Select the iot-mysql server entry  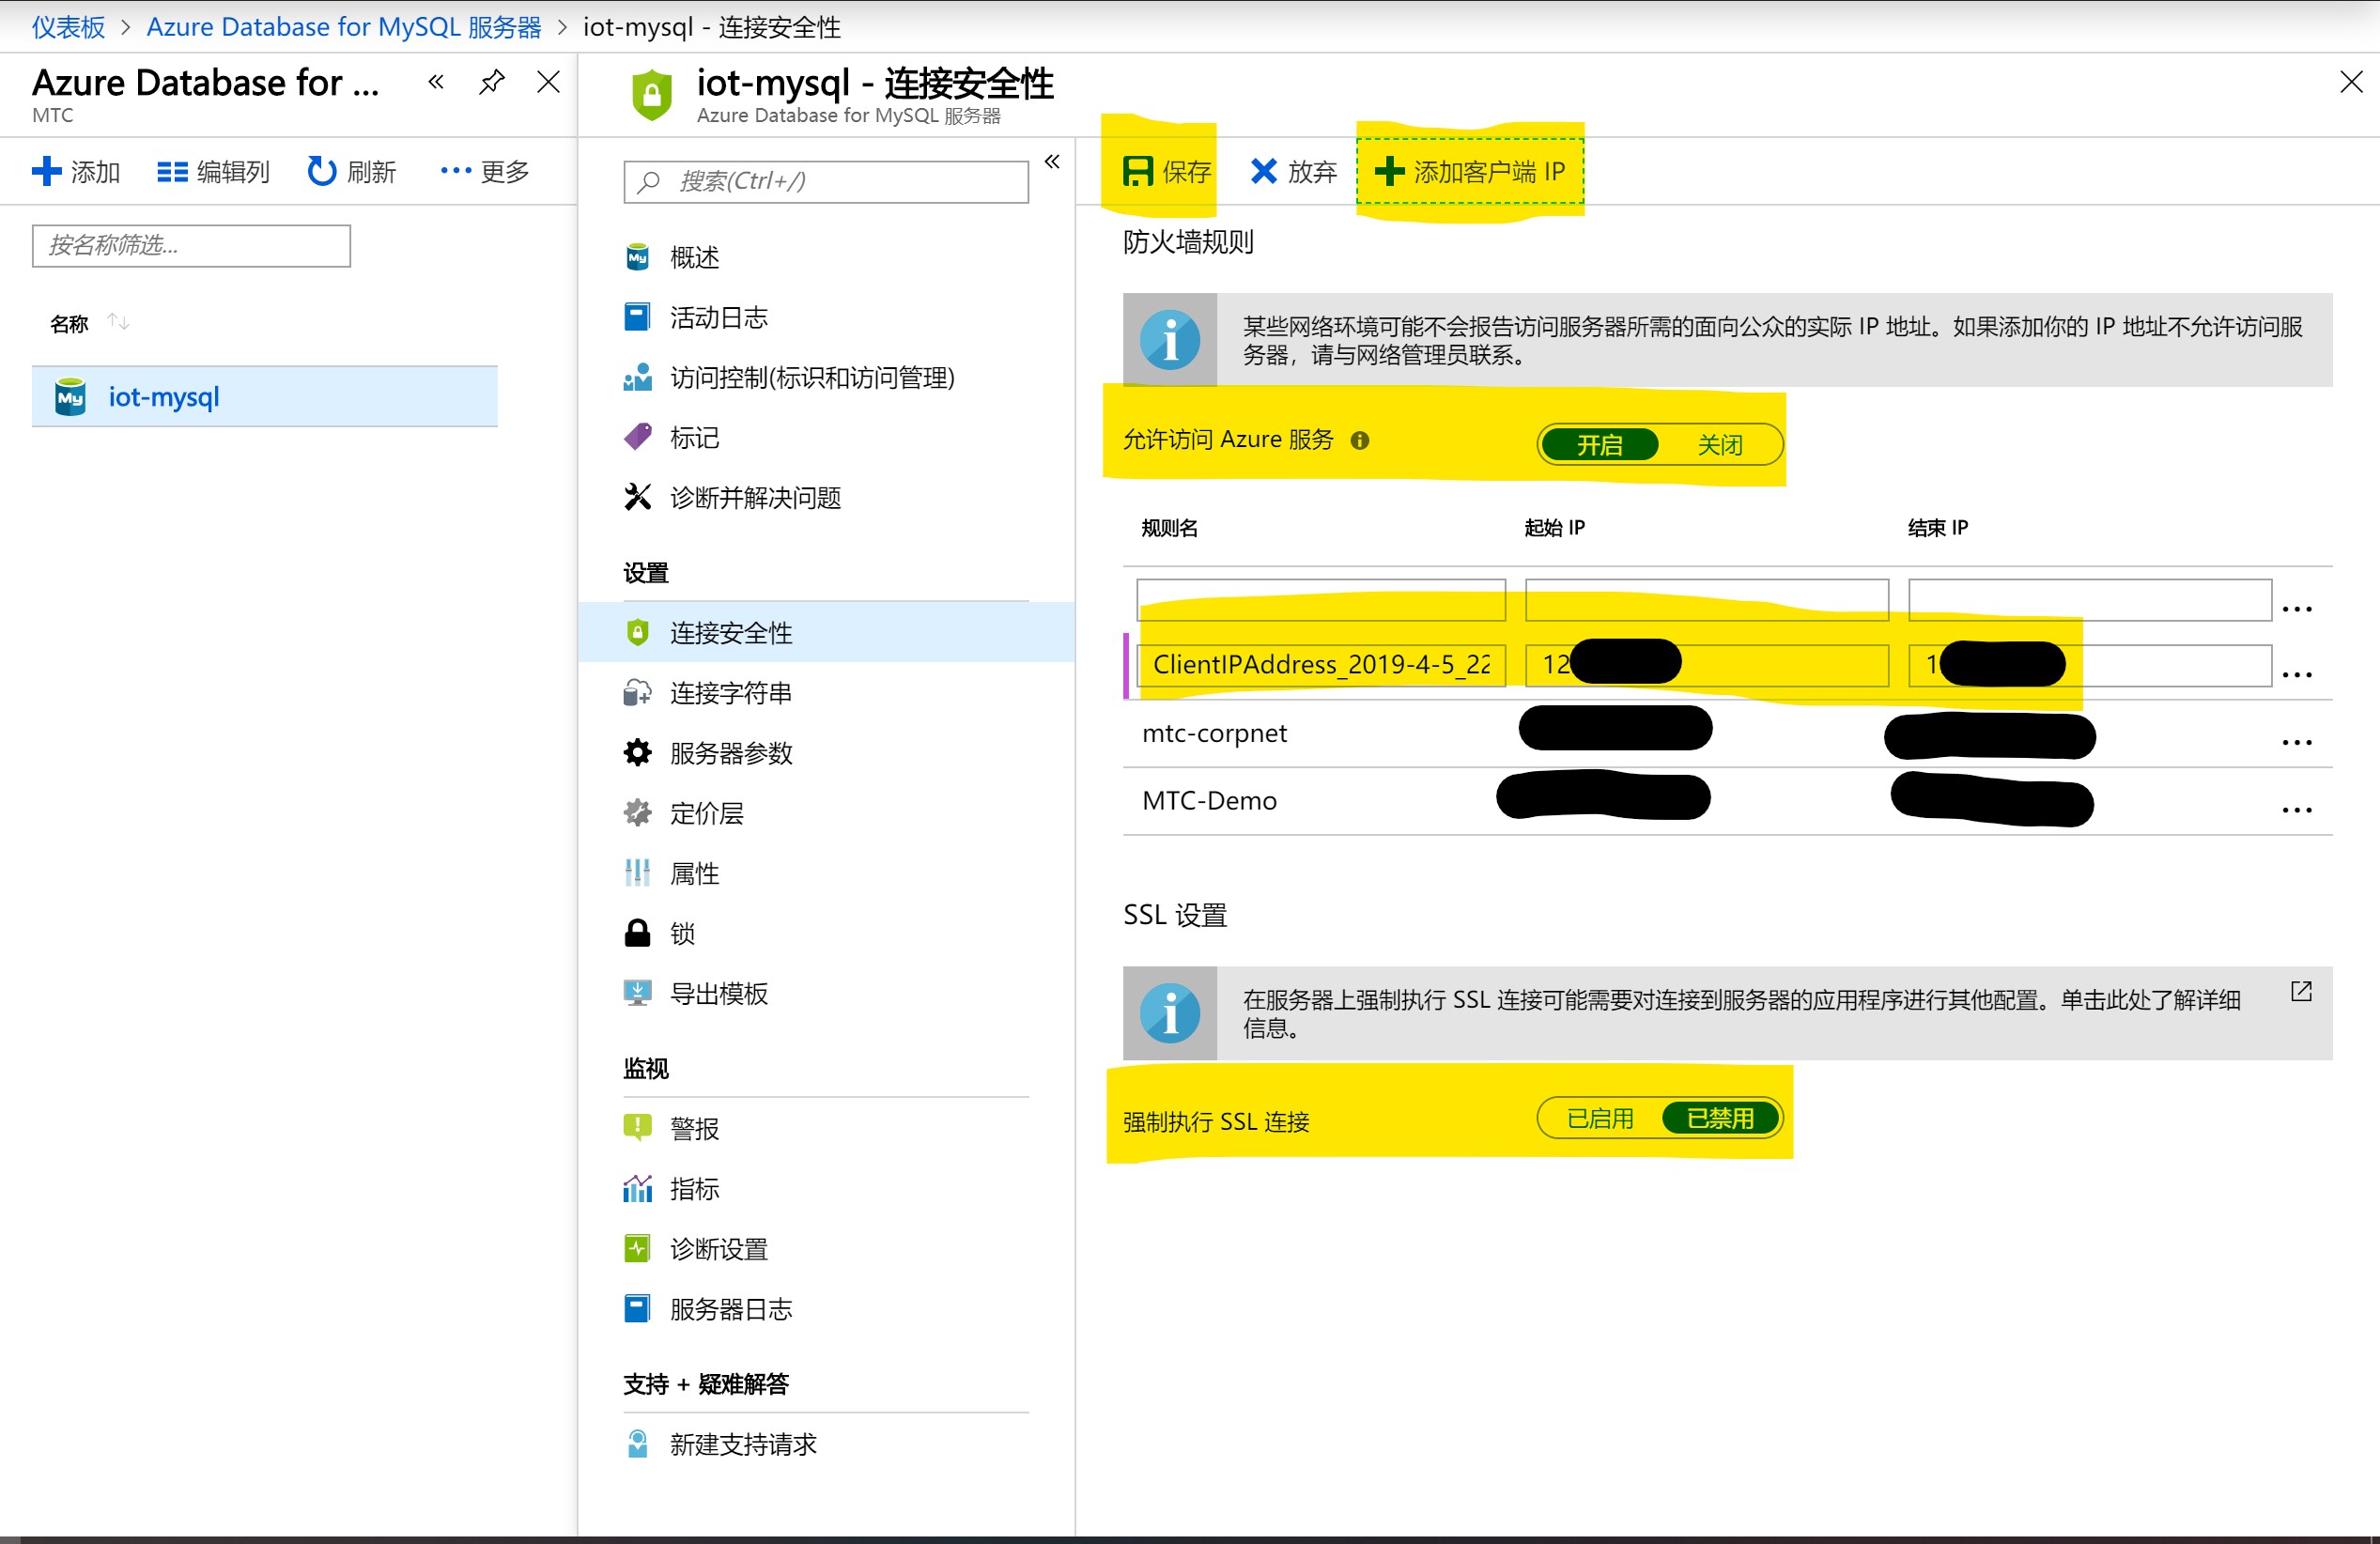pos(265,397)
